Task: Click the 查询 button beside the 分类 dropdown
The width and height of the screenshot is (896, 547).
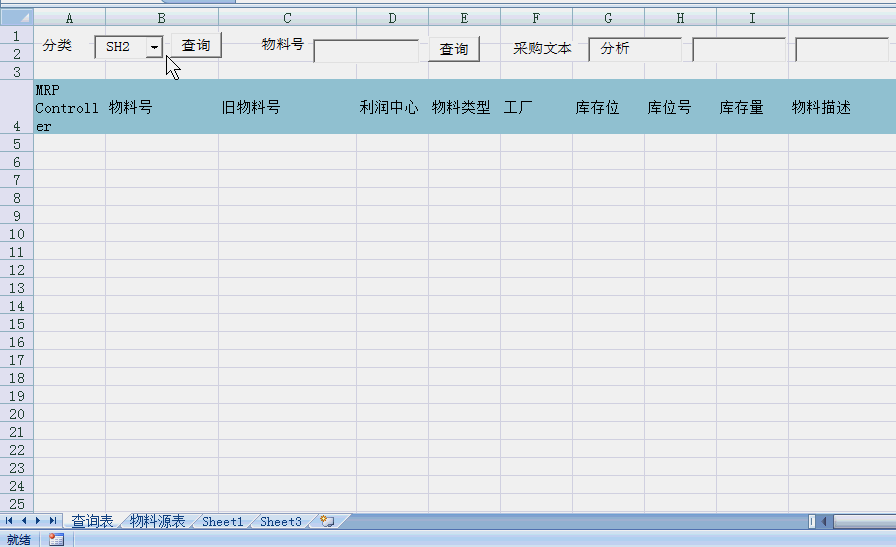Action: [196, 46]
